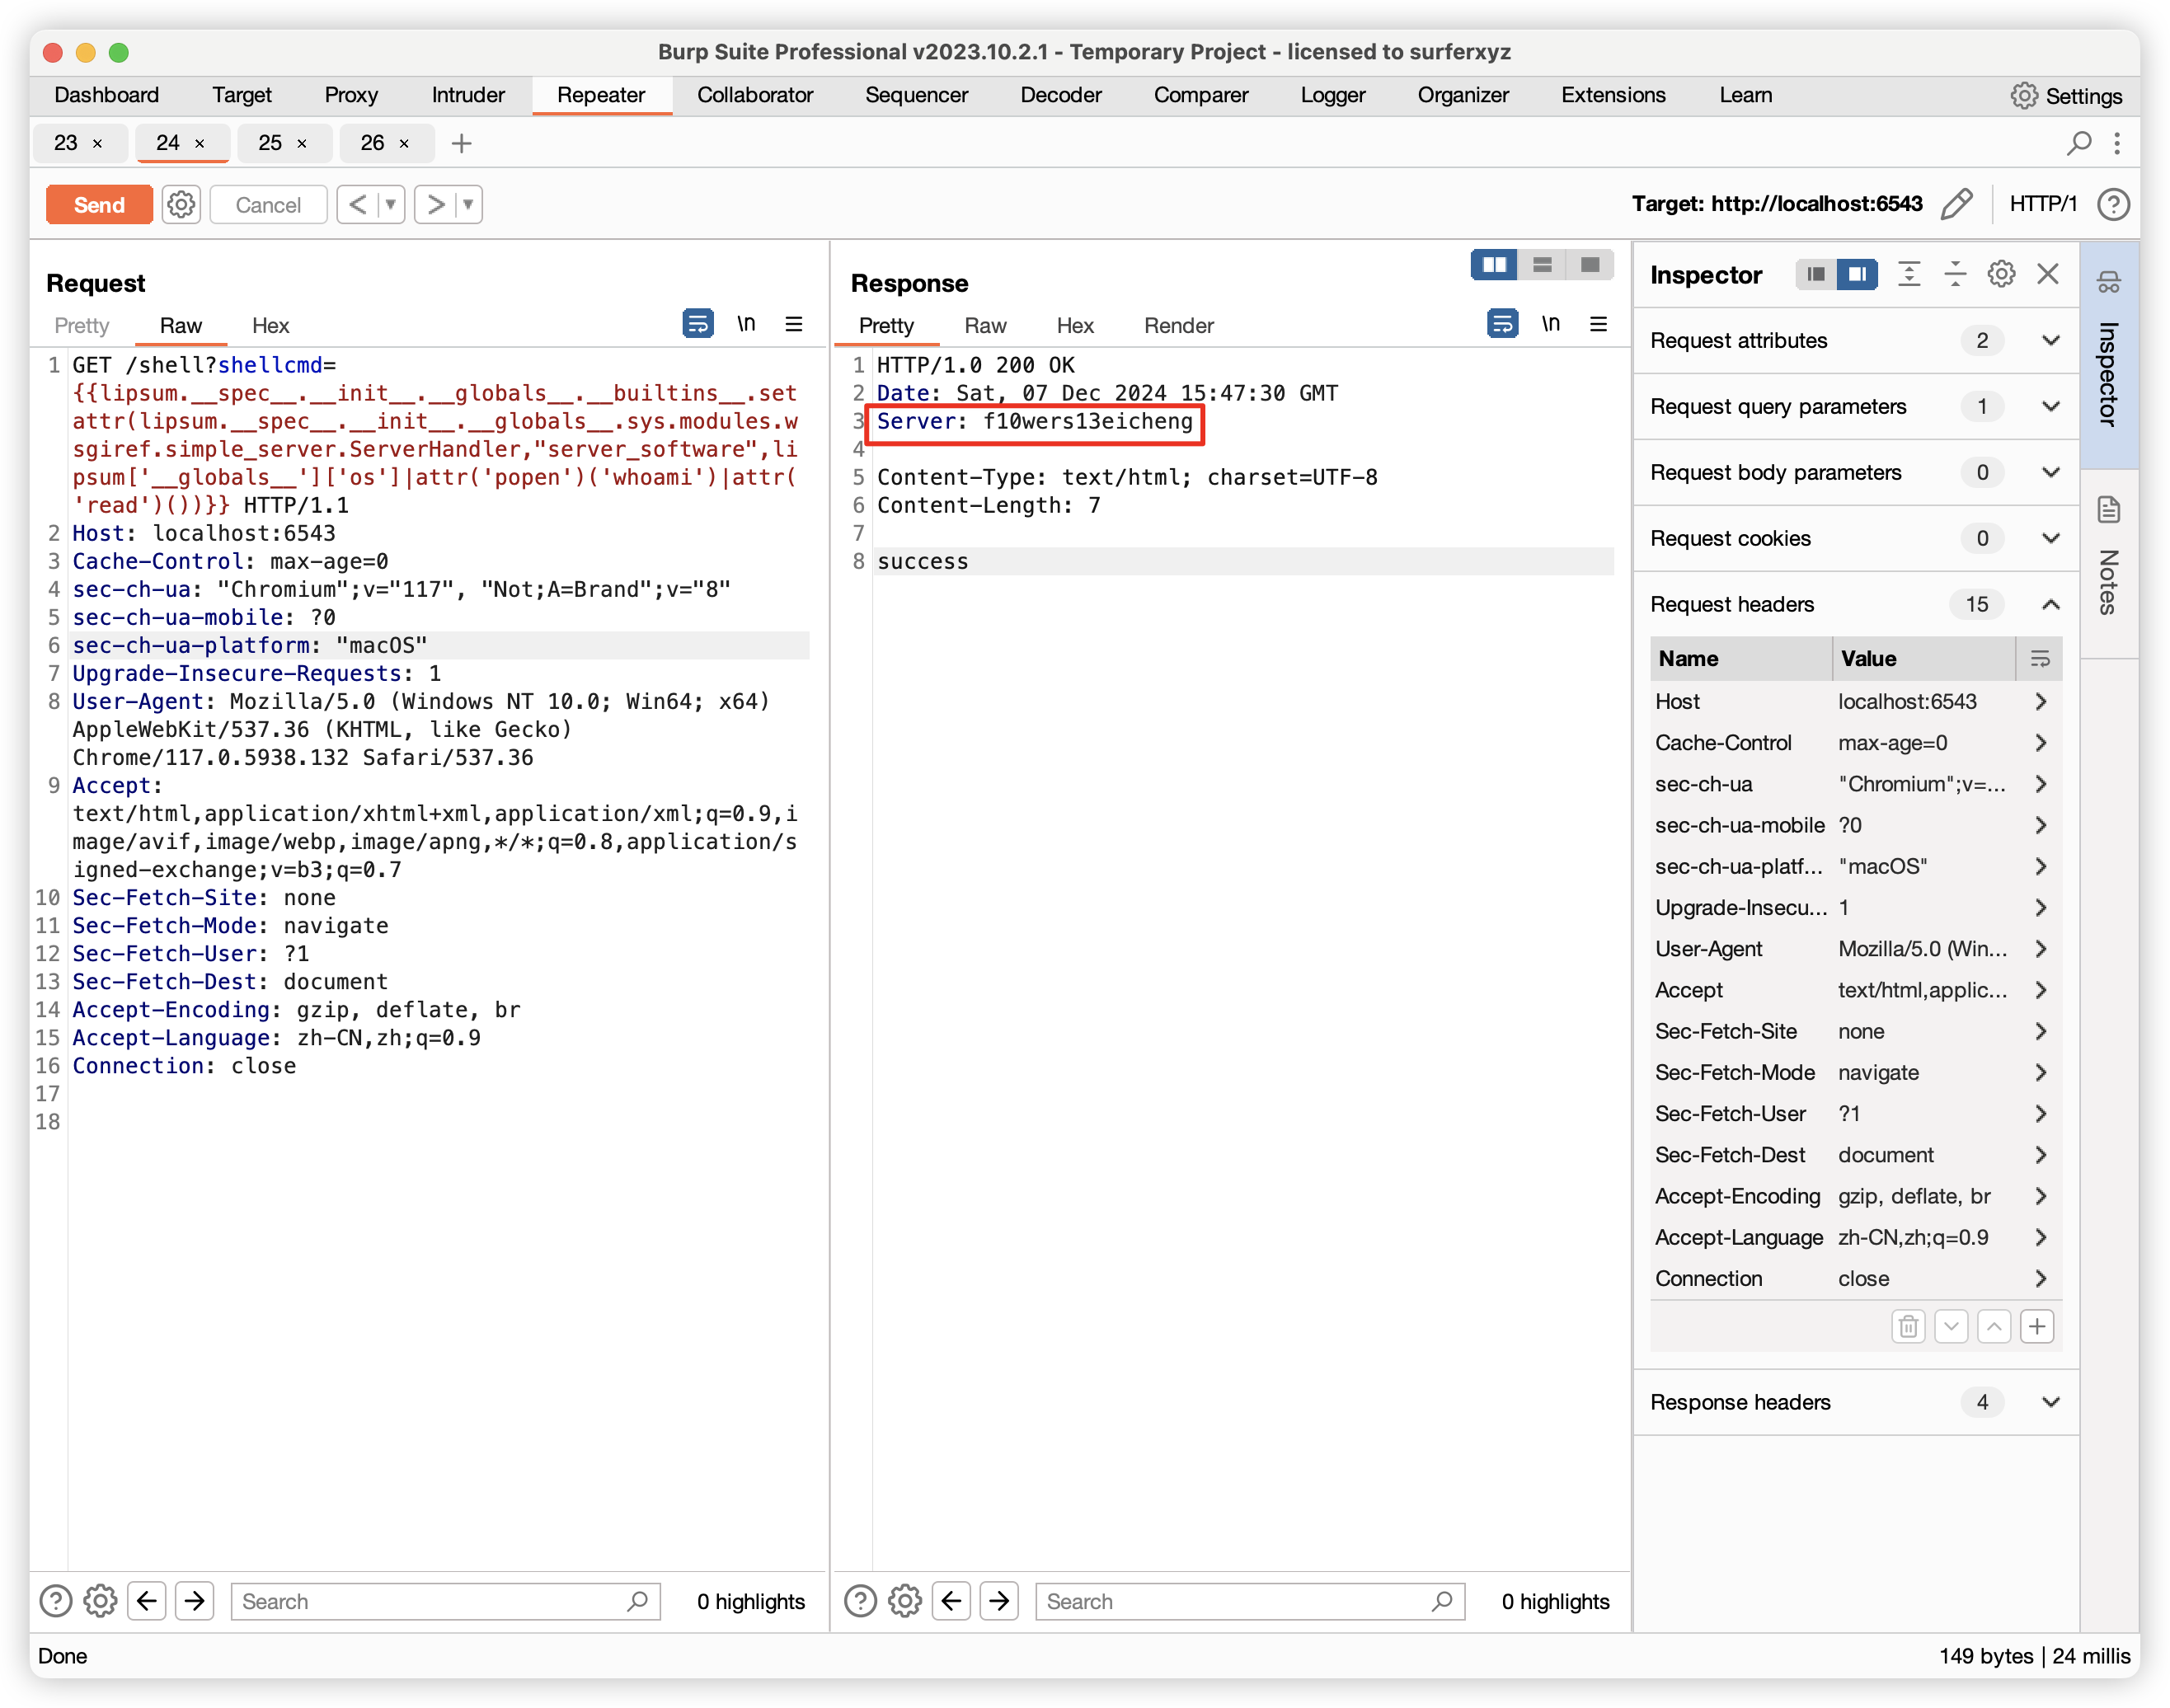Click Request search input field
The height and width of the screenshot is (1708, 2170).
445,1602
